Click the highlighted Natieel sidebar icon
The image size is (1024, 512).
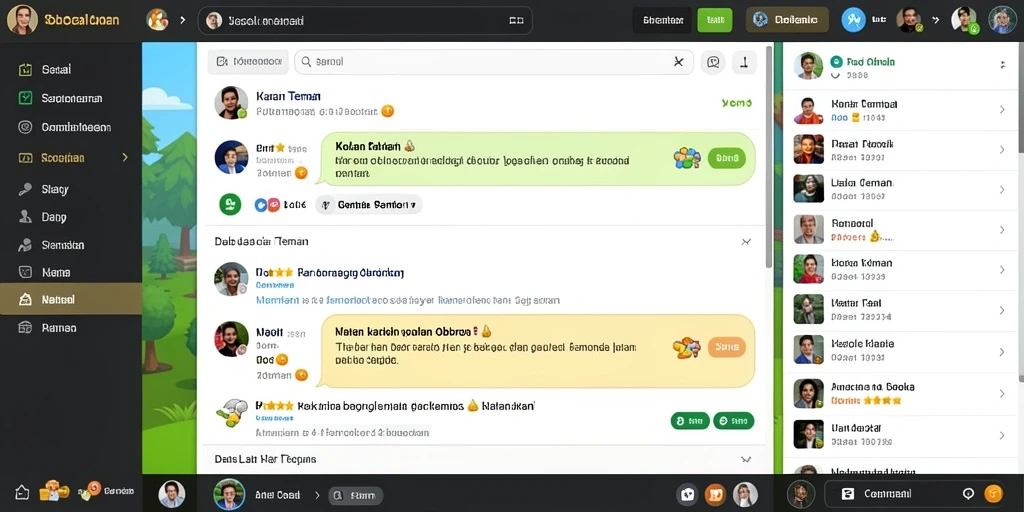[25, 300]
